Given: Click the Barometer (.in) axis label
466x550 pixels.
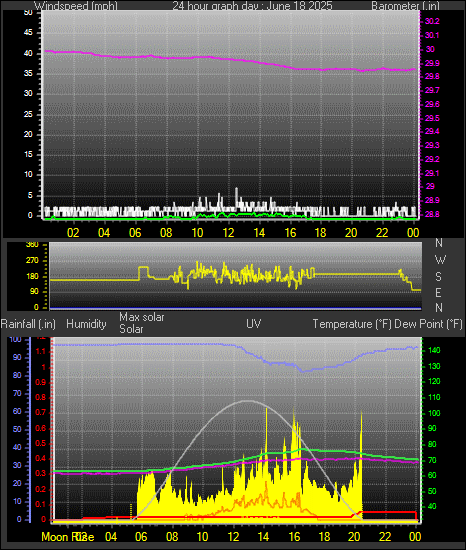Looking at the screenshot, I should coord(405,6).
